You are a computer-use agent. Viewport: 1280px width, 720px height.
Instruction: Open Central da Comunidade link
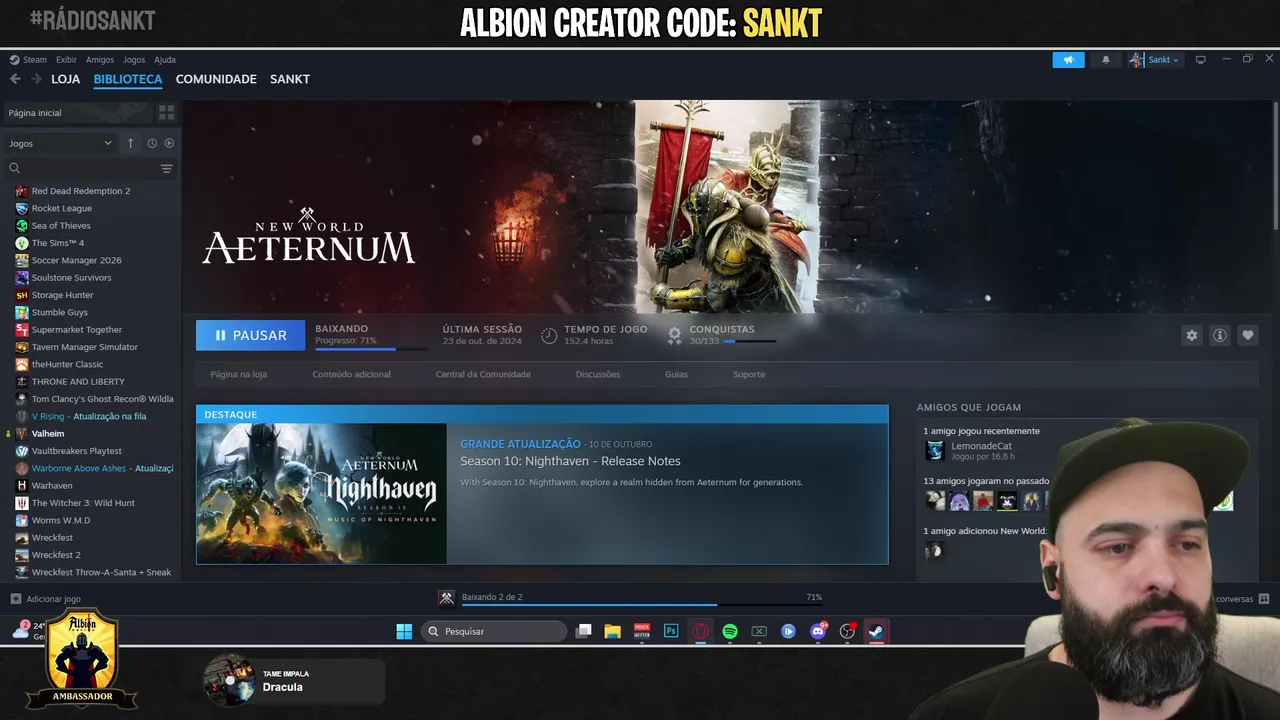click(x=483, y=374)
